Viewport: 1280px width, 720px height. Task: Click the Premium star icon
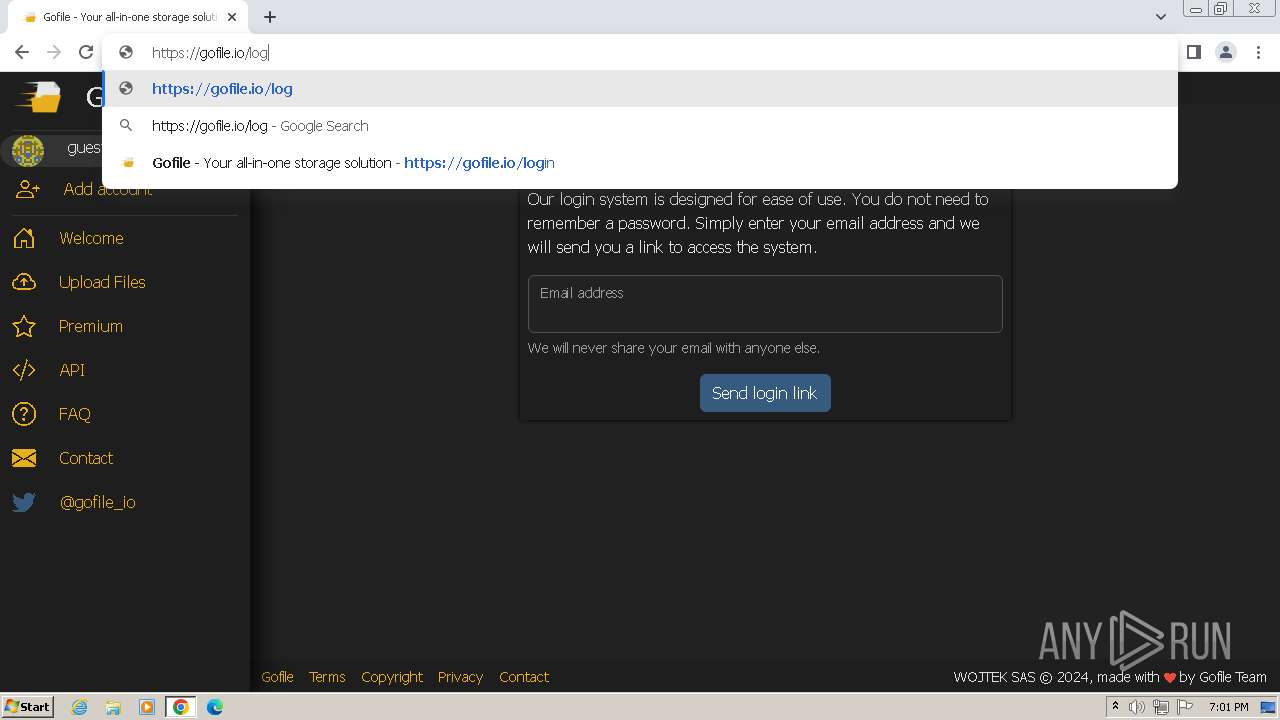[x=24, y=326]
